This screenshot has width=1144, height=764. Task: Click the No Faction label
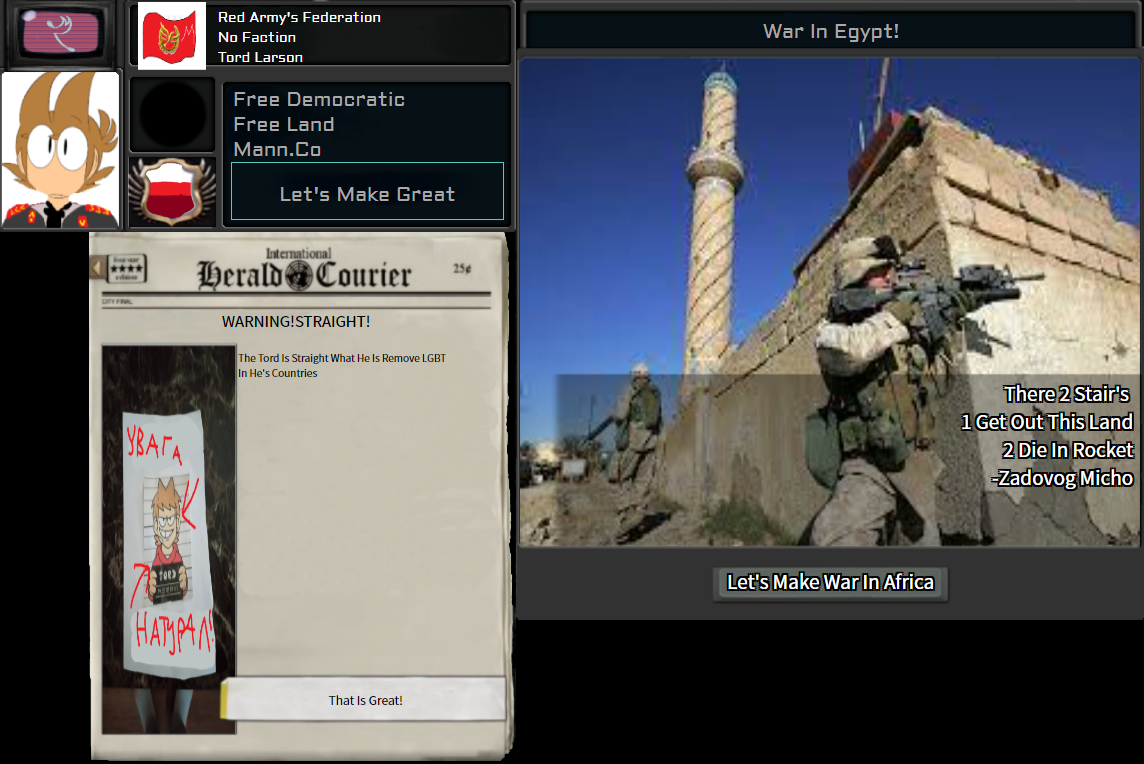257,37
